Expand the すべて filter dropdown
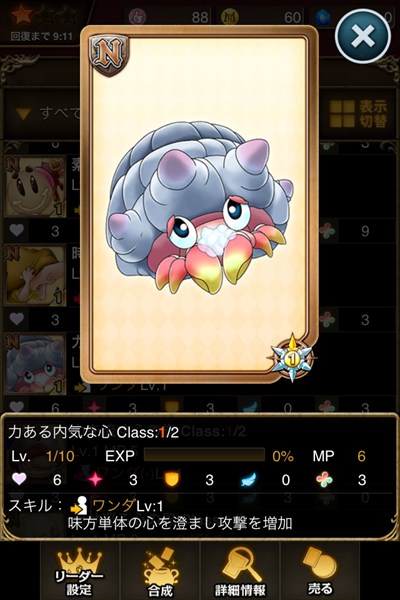This screenshot has width=400, height=600. (x=48, y=114)
